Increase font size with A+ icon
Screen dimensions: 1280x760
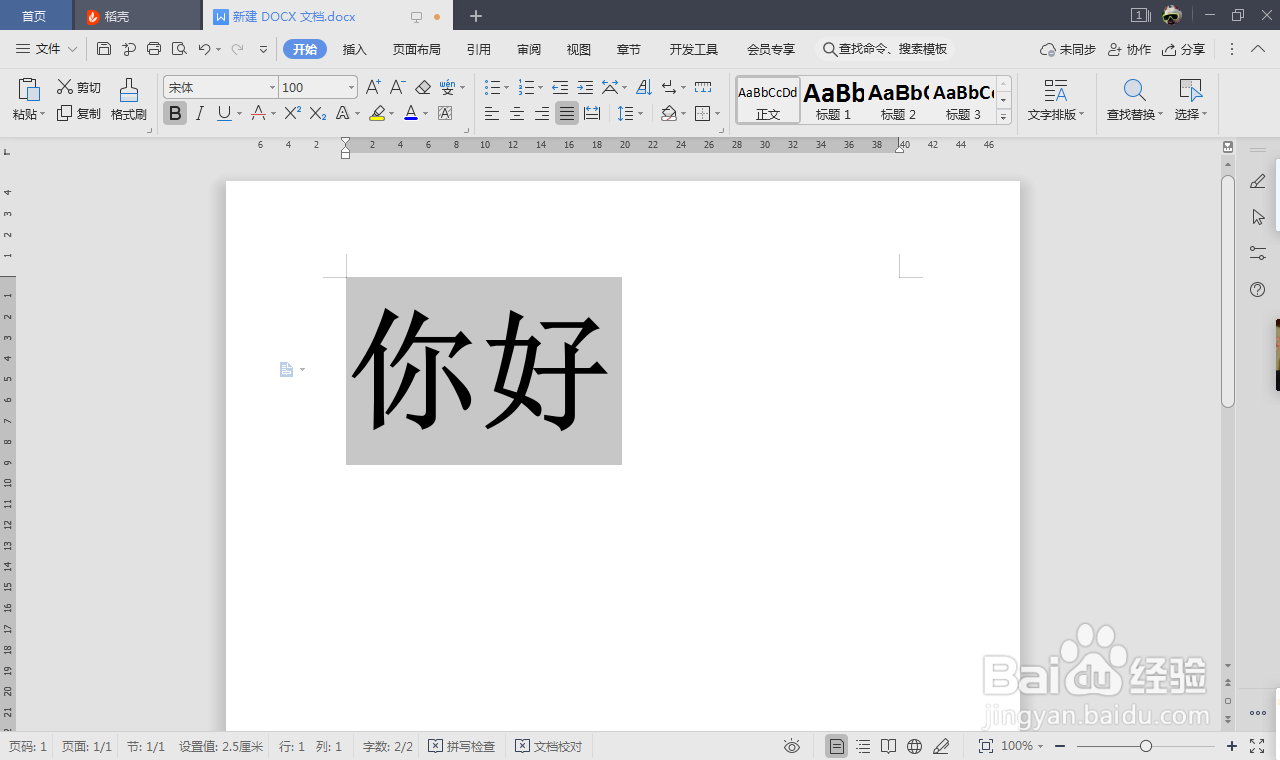372,88
